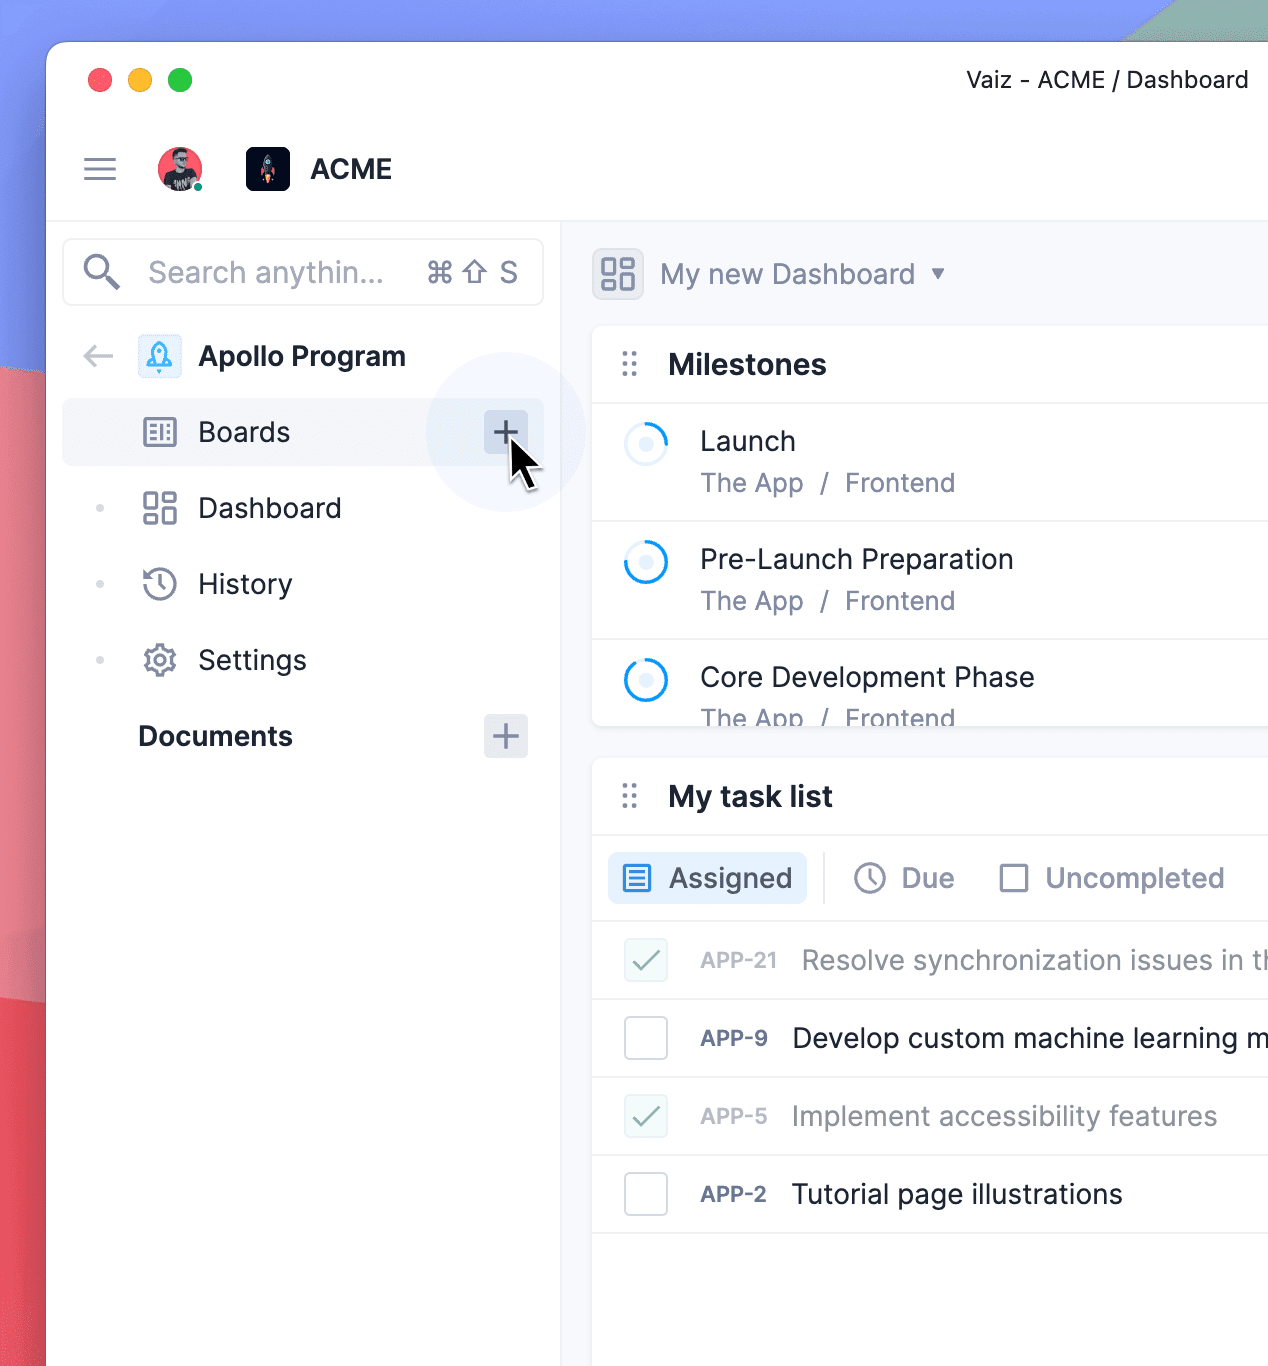Click the Search anything input field
The image size is (1268, 1366).
click(266, 272)
